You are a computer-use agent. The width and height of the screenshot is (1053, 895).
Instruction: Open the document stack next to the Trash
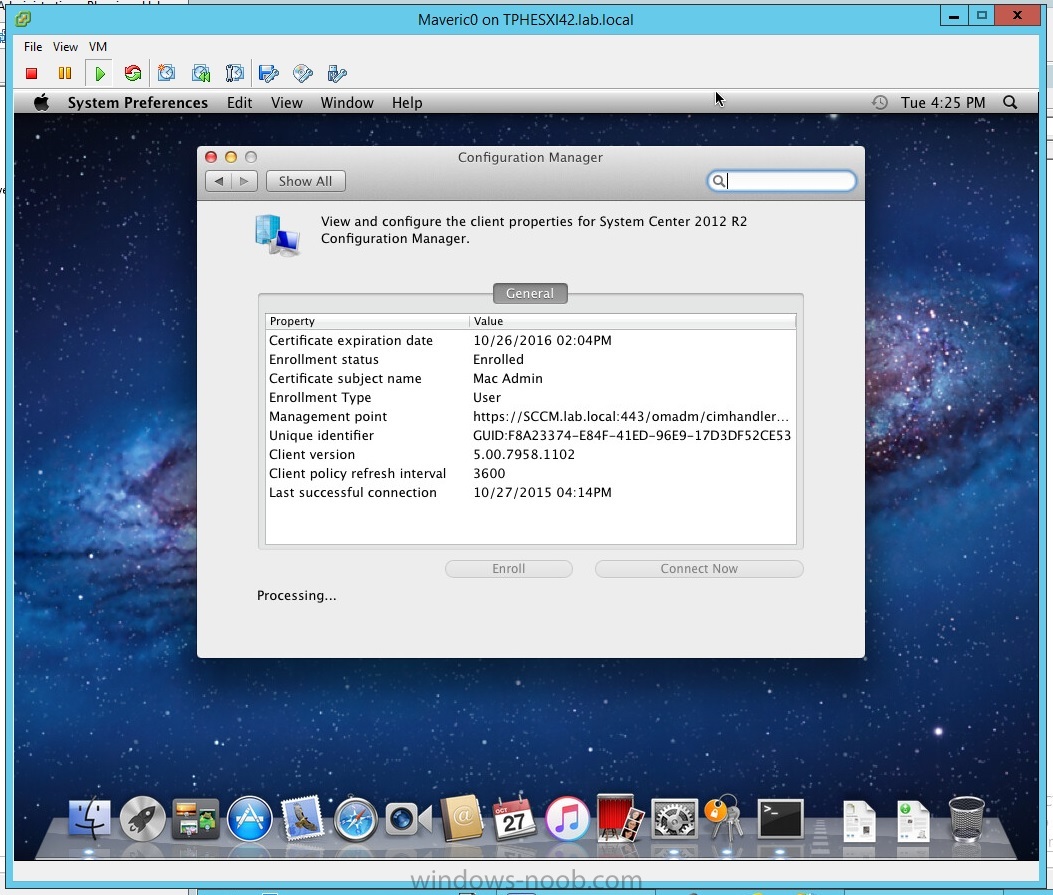[913, 821]
